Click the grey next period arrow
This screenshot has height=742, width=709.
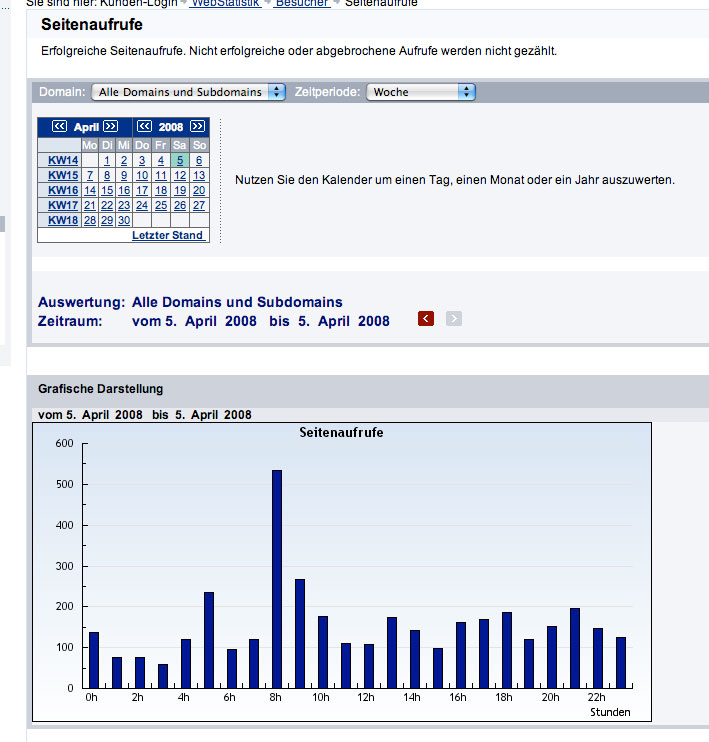coord(454,319)
